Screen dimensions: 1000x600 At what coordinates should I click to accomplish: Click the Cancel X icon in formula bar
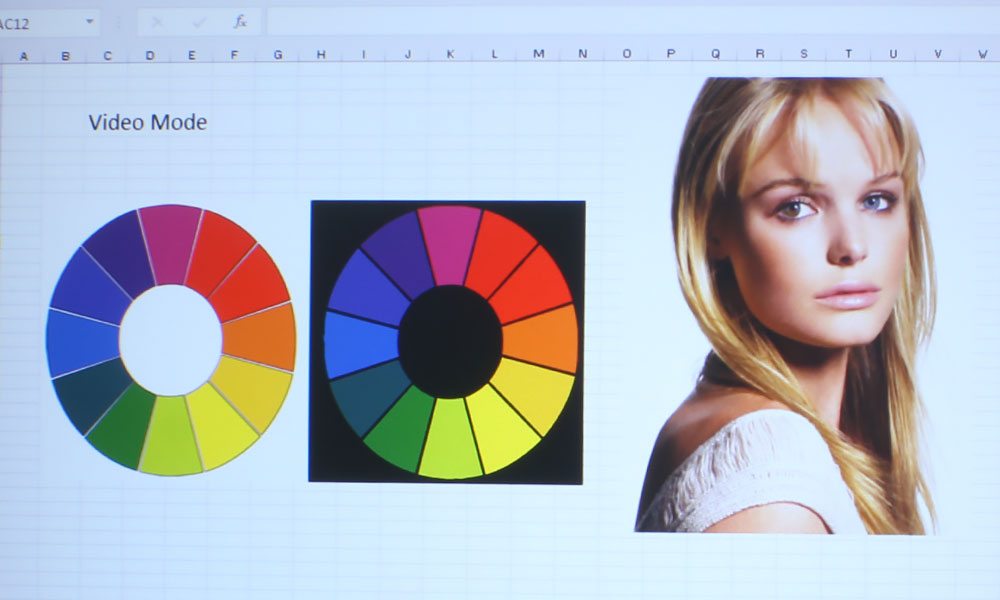coord(157,21)
